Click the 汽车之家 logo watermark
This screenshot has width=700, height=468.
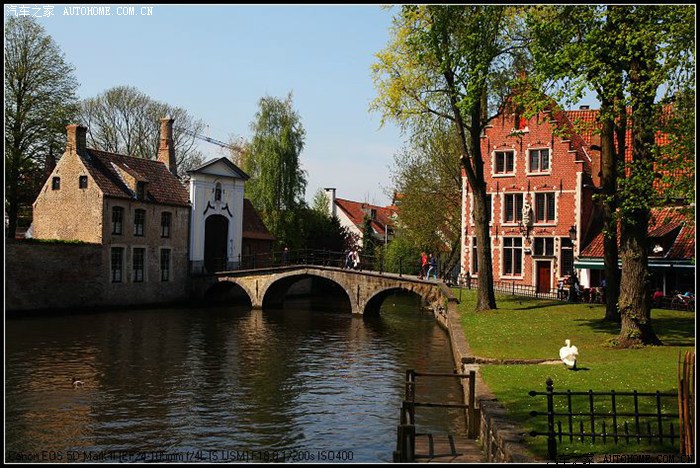[x=30, y=11]
